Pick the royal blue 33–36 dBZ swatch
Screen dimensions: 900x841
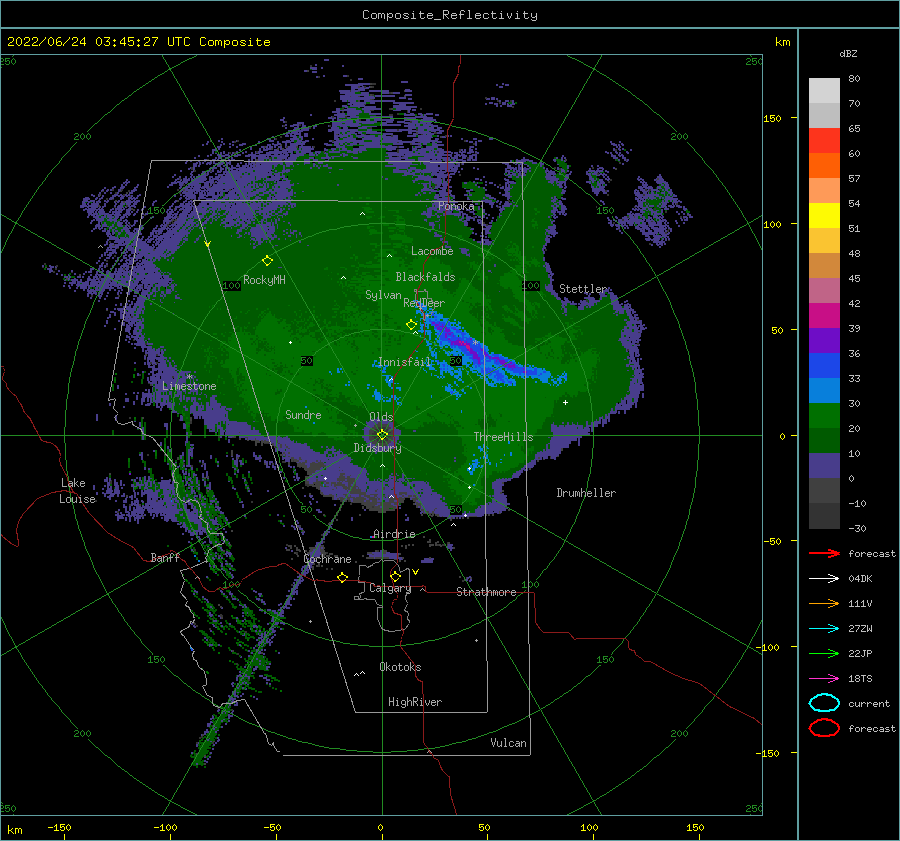click(x=824, y=366)
